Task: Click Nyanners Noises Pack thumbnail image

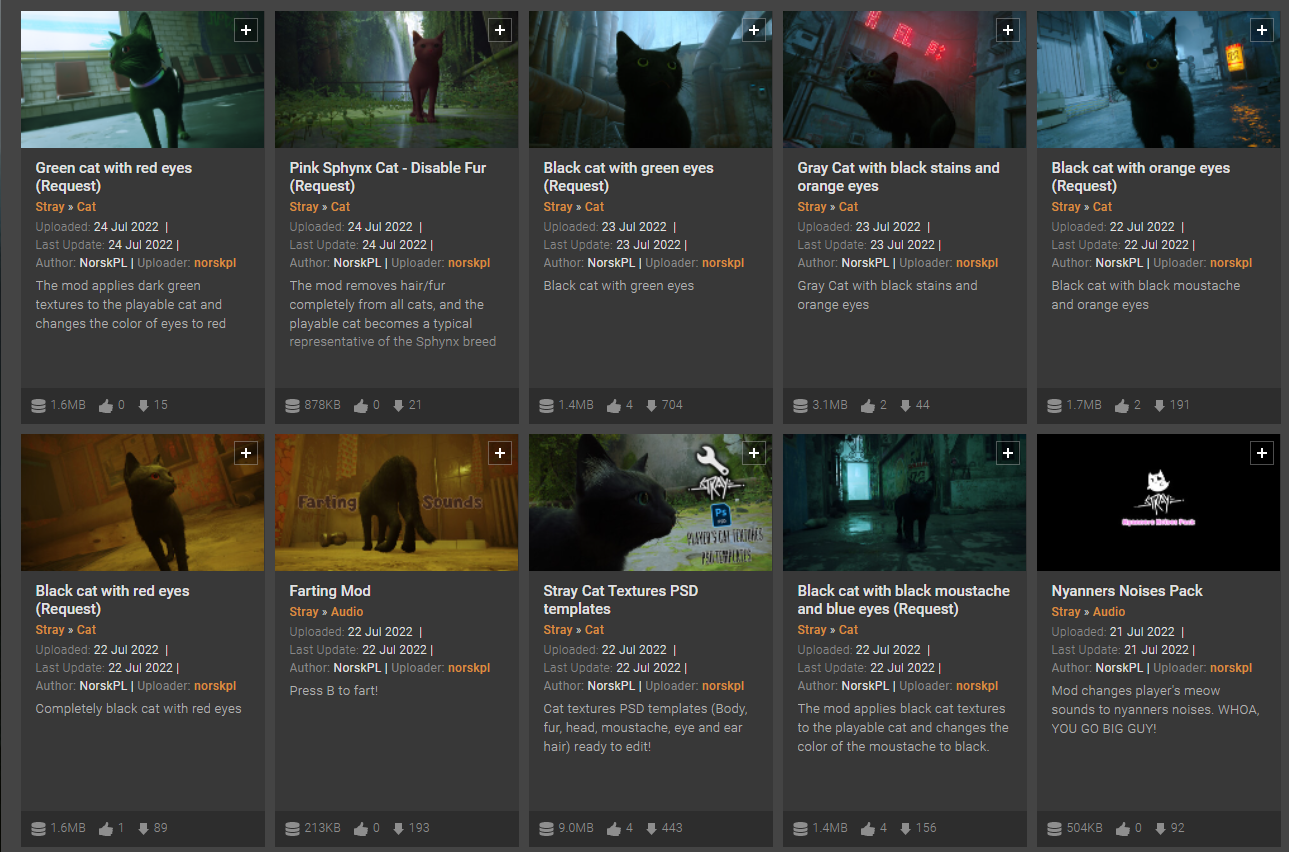Action: (x=1158, y=503)
